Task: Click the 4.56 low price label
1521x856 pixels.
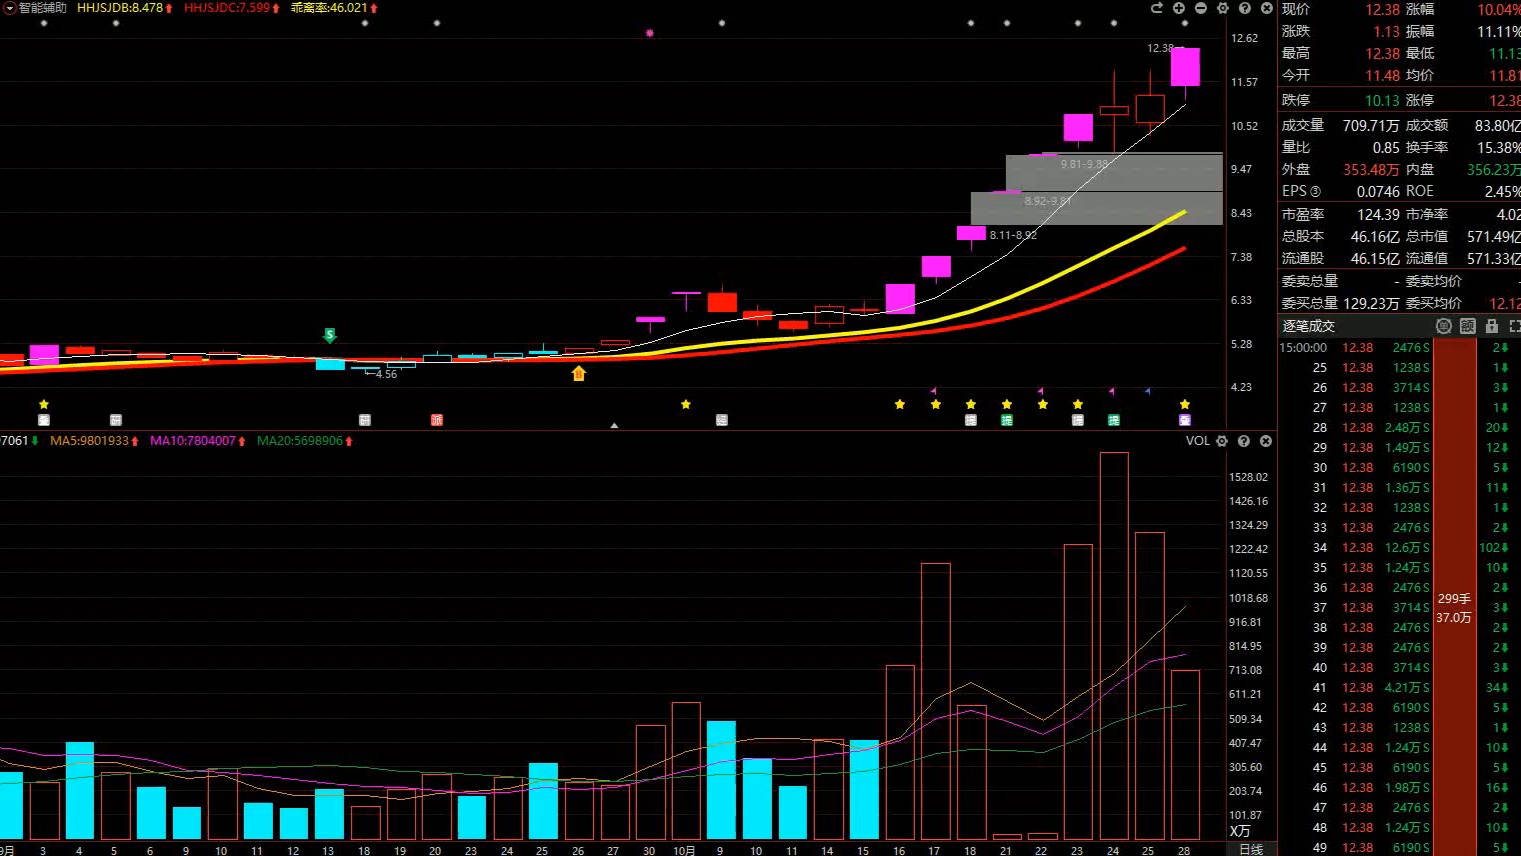Action: (x=386, y=374)
